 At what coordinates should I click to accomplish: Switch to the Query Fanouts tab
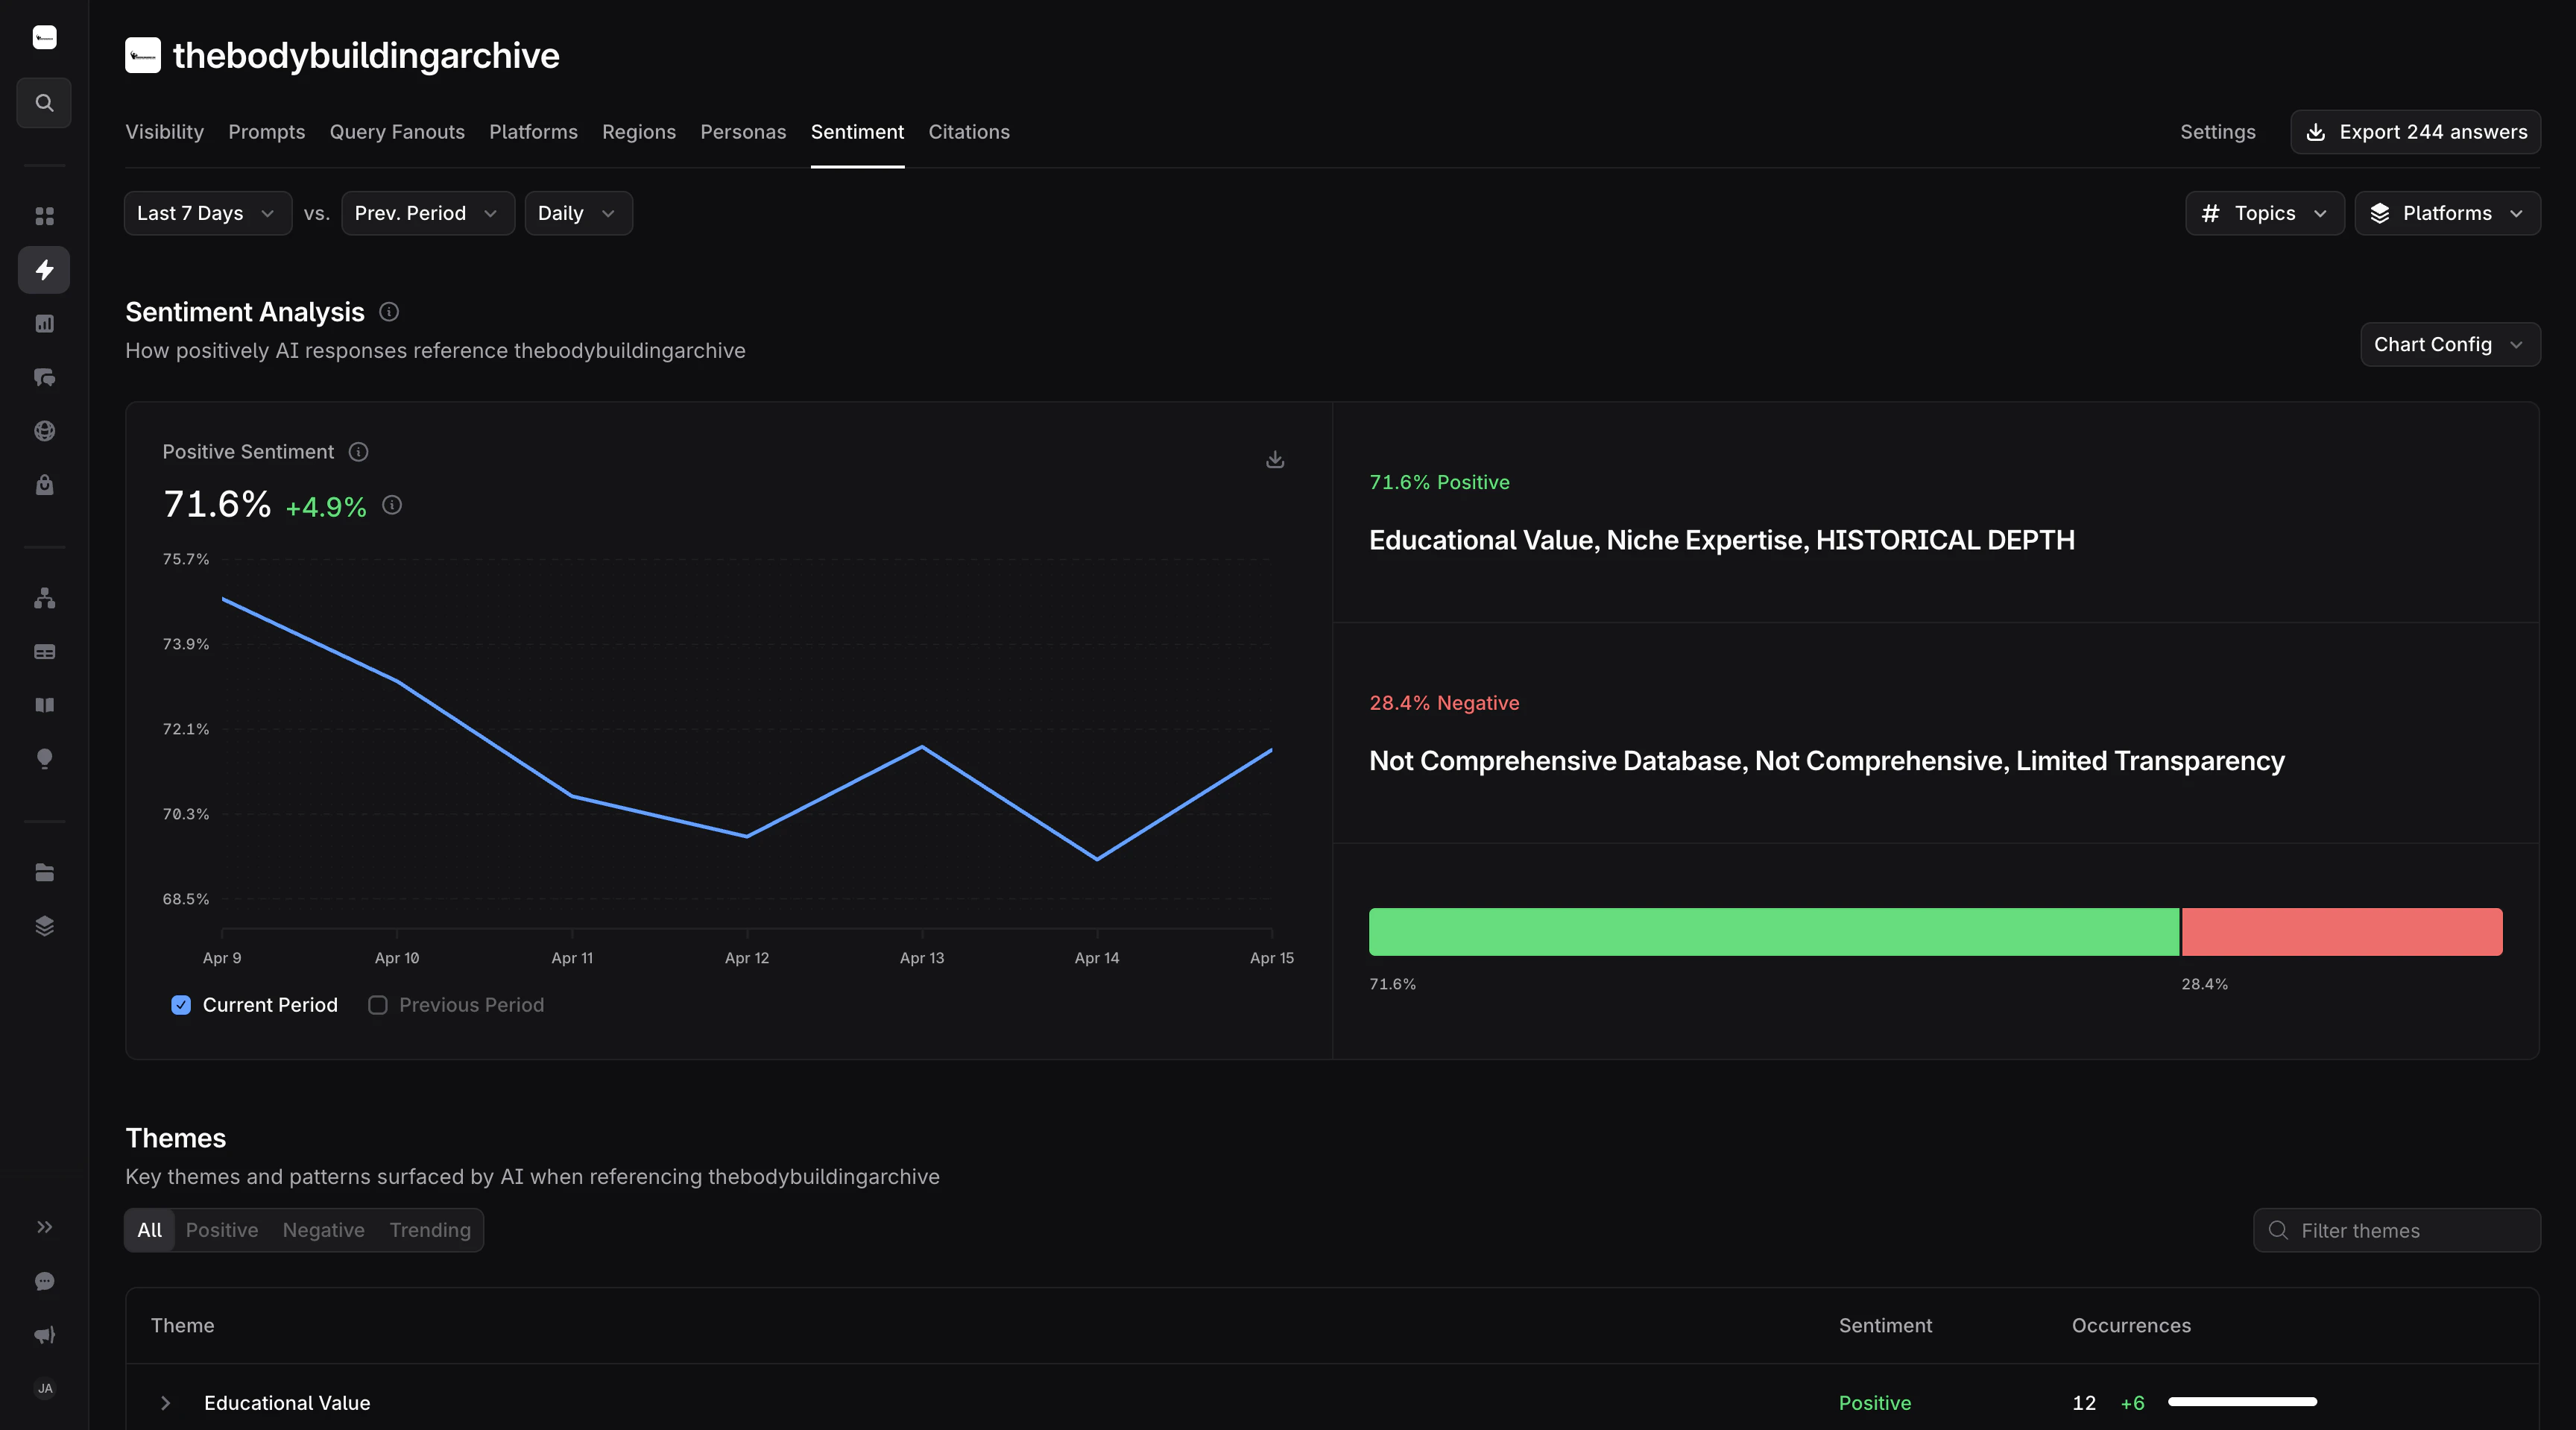397,132
